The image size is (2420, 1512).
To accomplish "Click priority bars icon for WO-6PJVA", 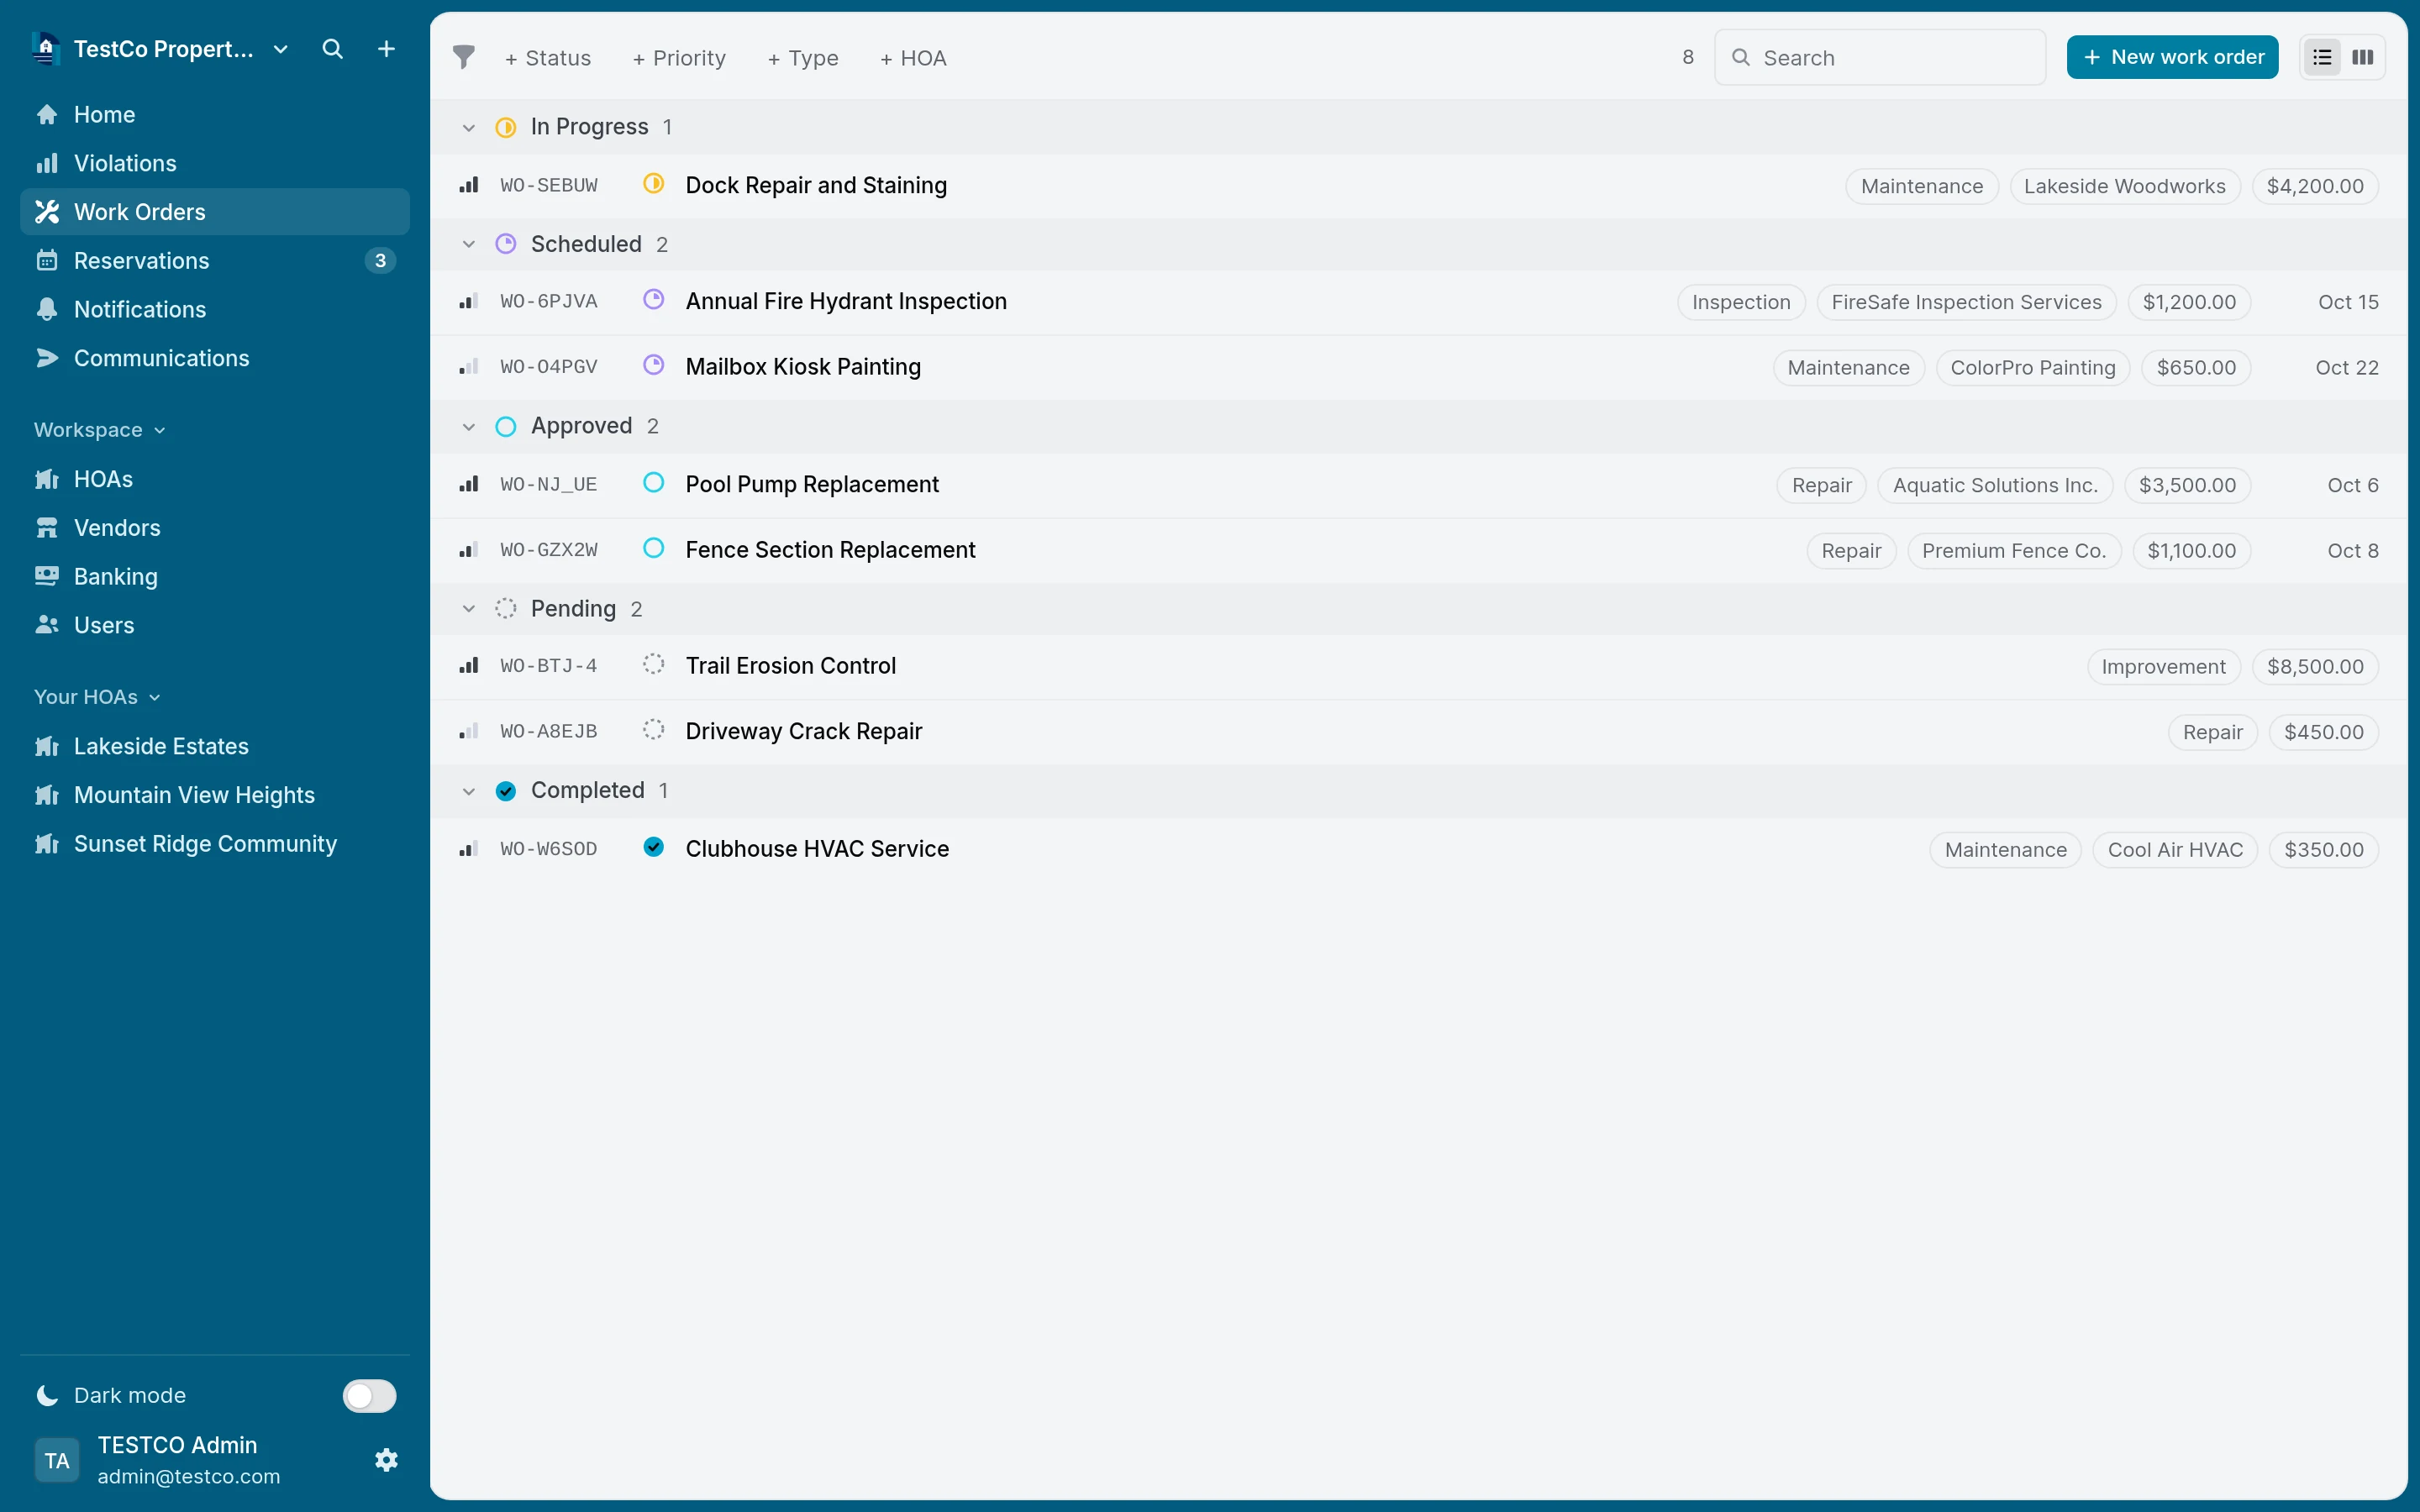I will [x=469, y=301].
